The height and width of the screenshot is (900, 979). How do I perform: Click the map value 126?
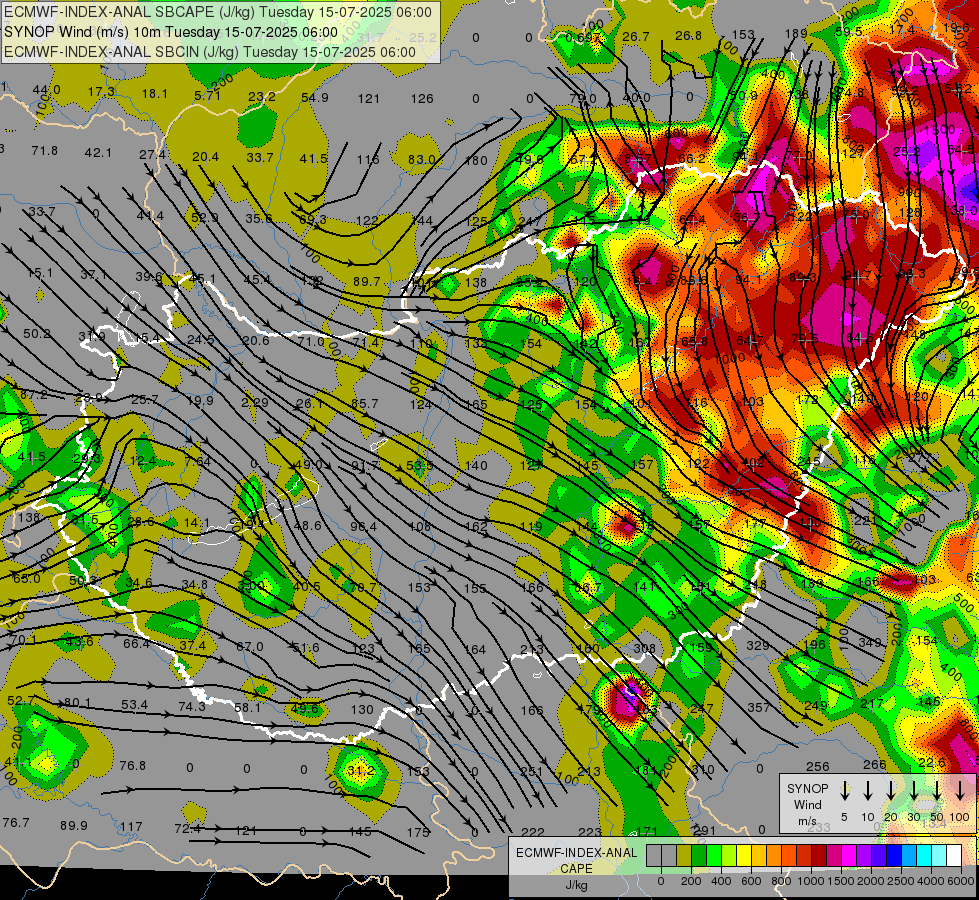click(422, 98)
